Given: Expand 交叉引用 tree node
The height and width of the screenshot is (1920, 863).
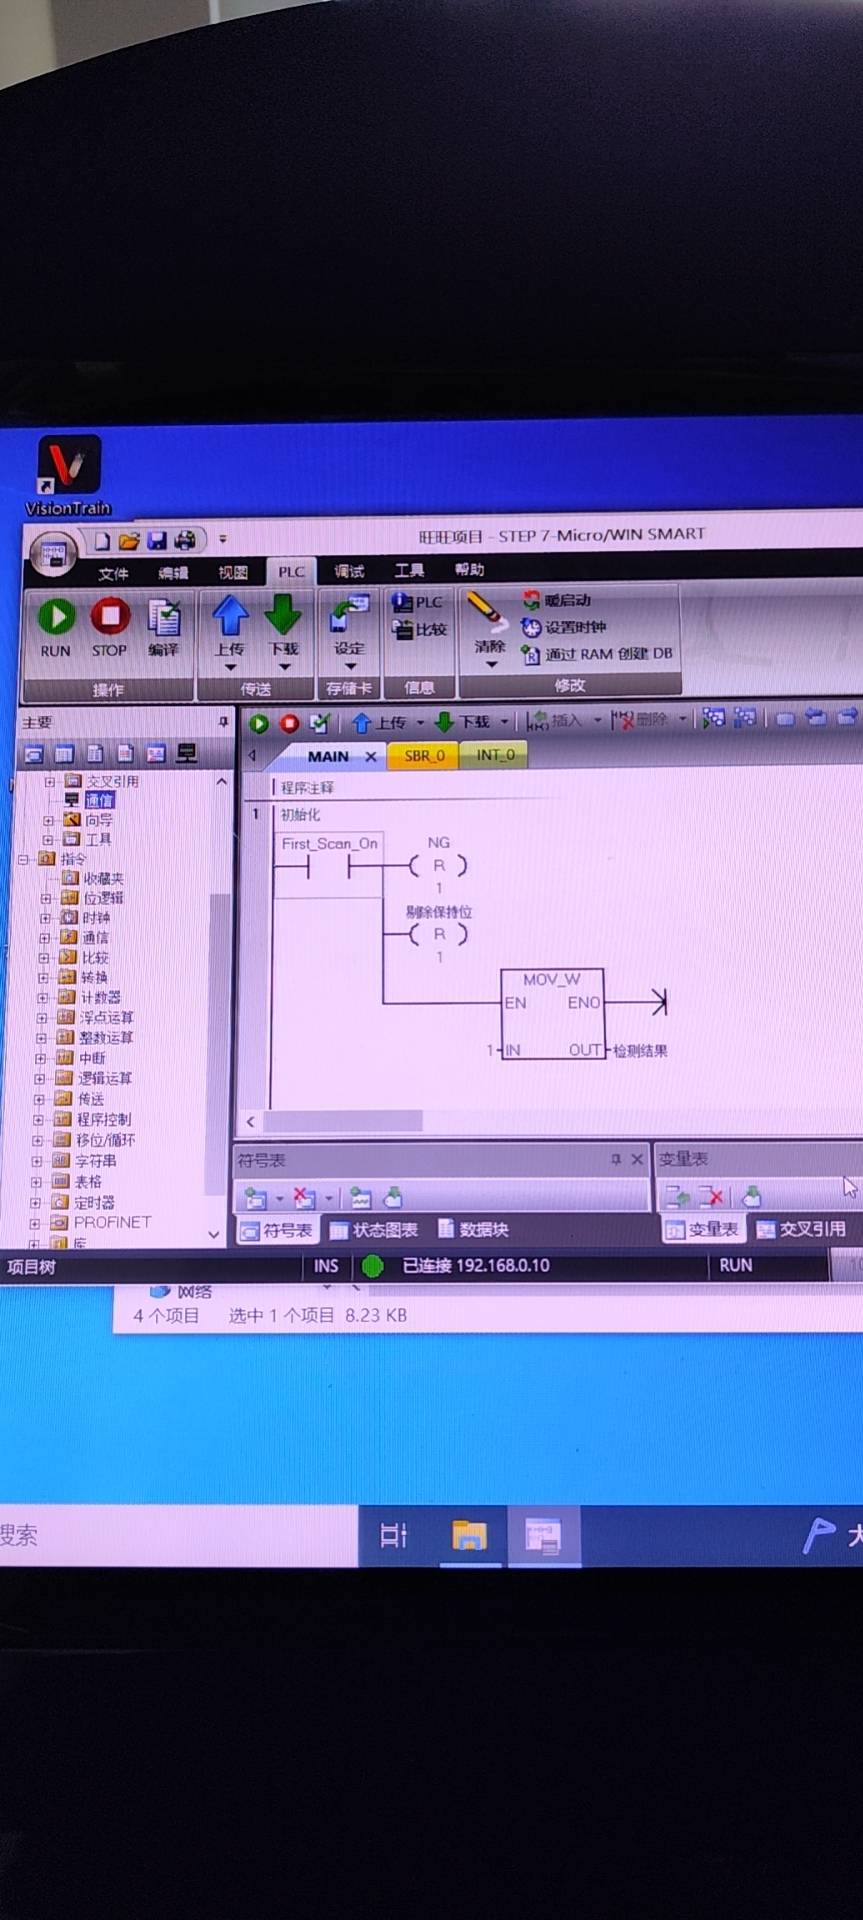Looking at the screenshot, I should click(50, 782).
